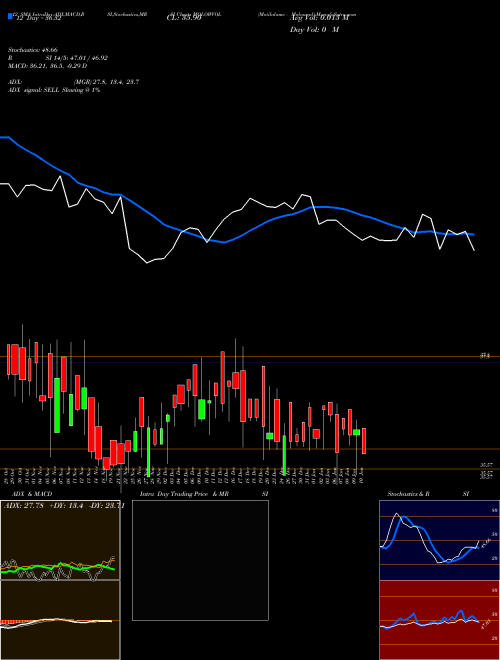The image size is (500, 660).
Task: Click the 'Day Vol: 0 M' value
Action: coord(314,30)
